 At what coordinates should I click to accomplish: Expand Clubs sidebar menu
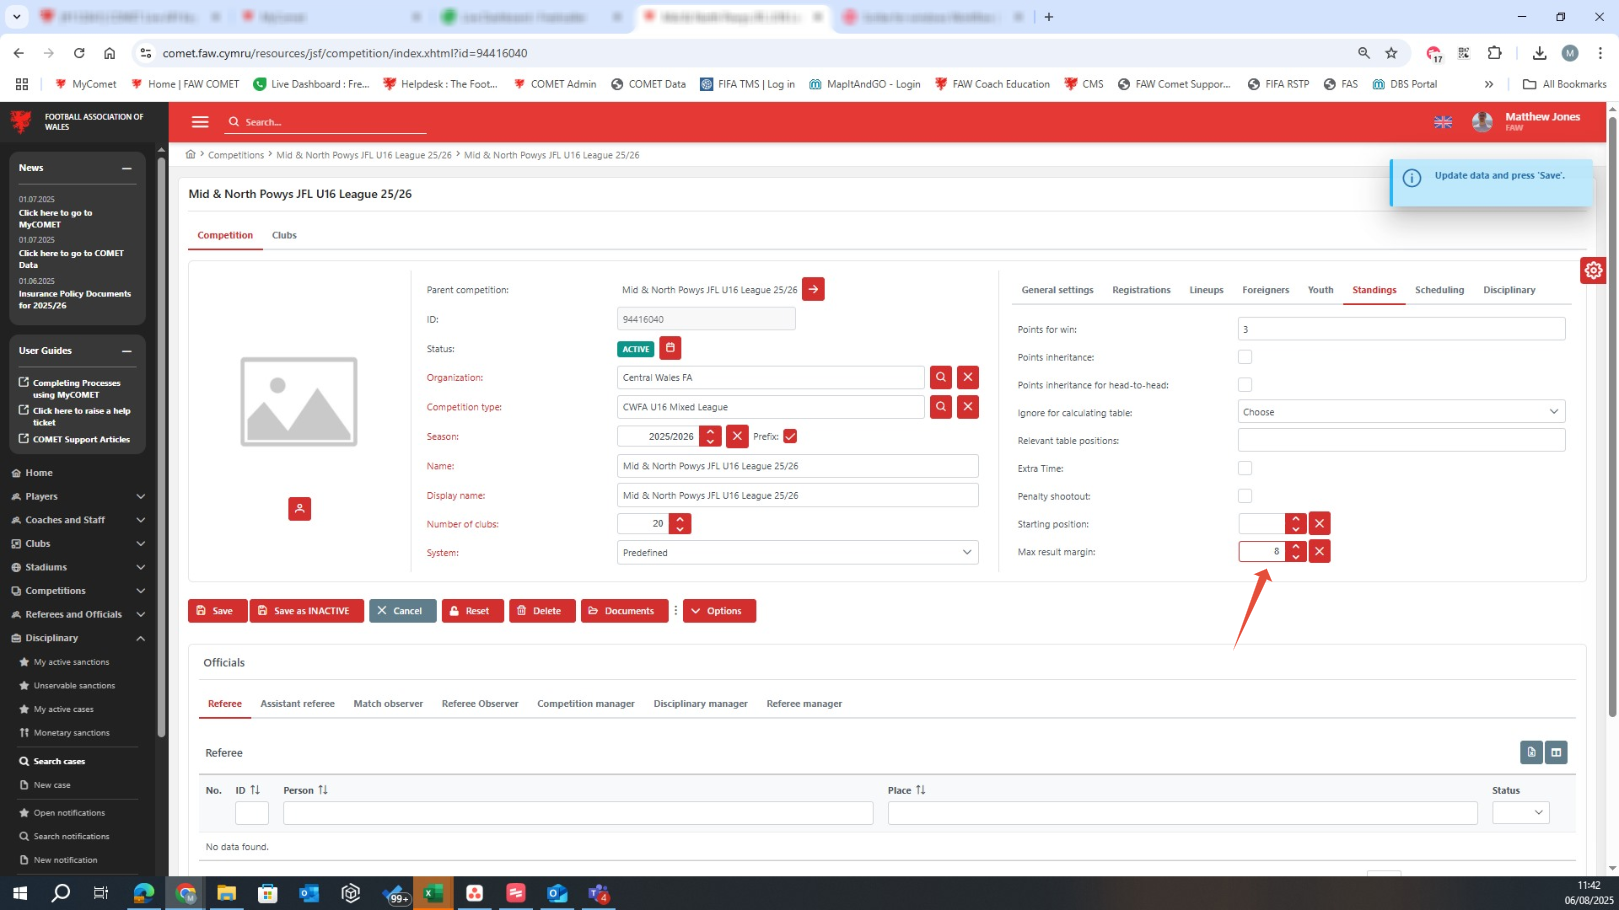pos(78,544)
